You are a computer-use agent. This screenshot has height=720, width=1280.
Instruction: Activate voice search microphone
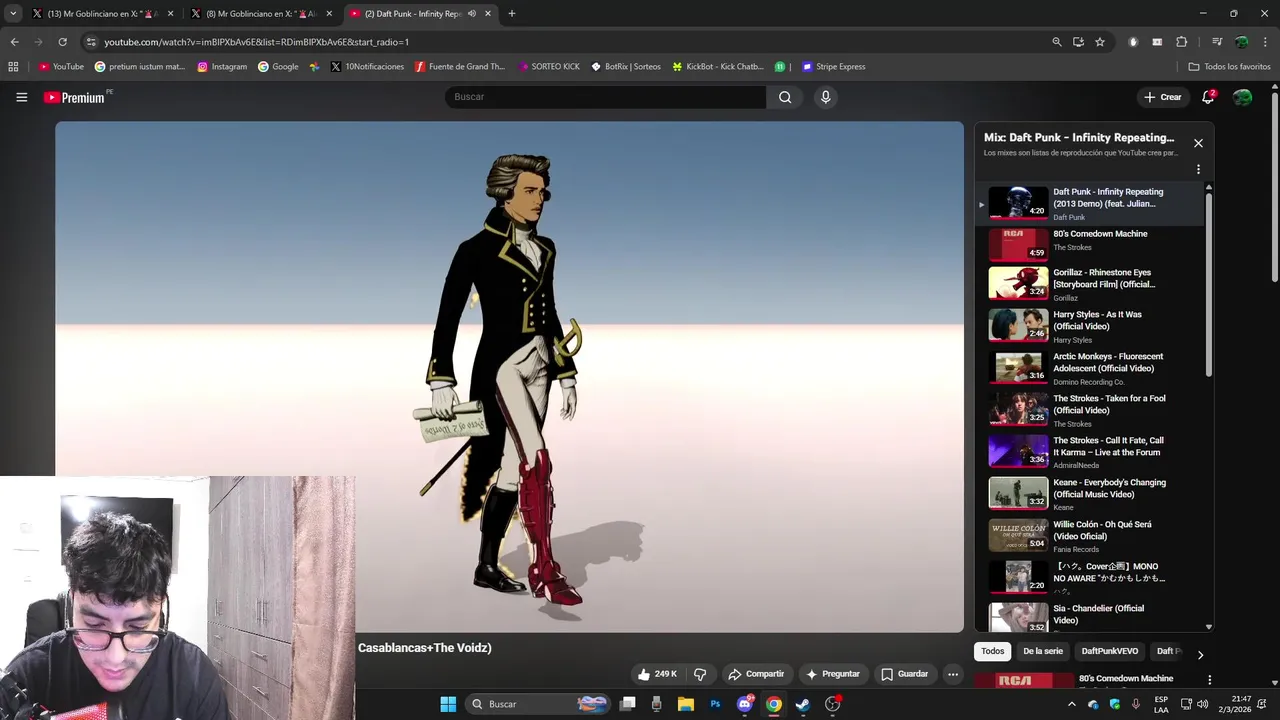pyautogui.click(x=825, y=97)
